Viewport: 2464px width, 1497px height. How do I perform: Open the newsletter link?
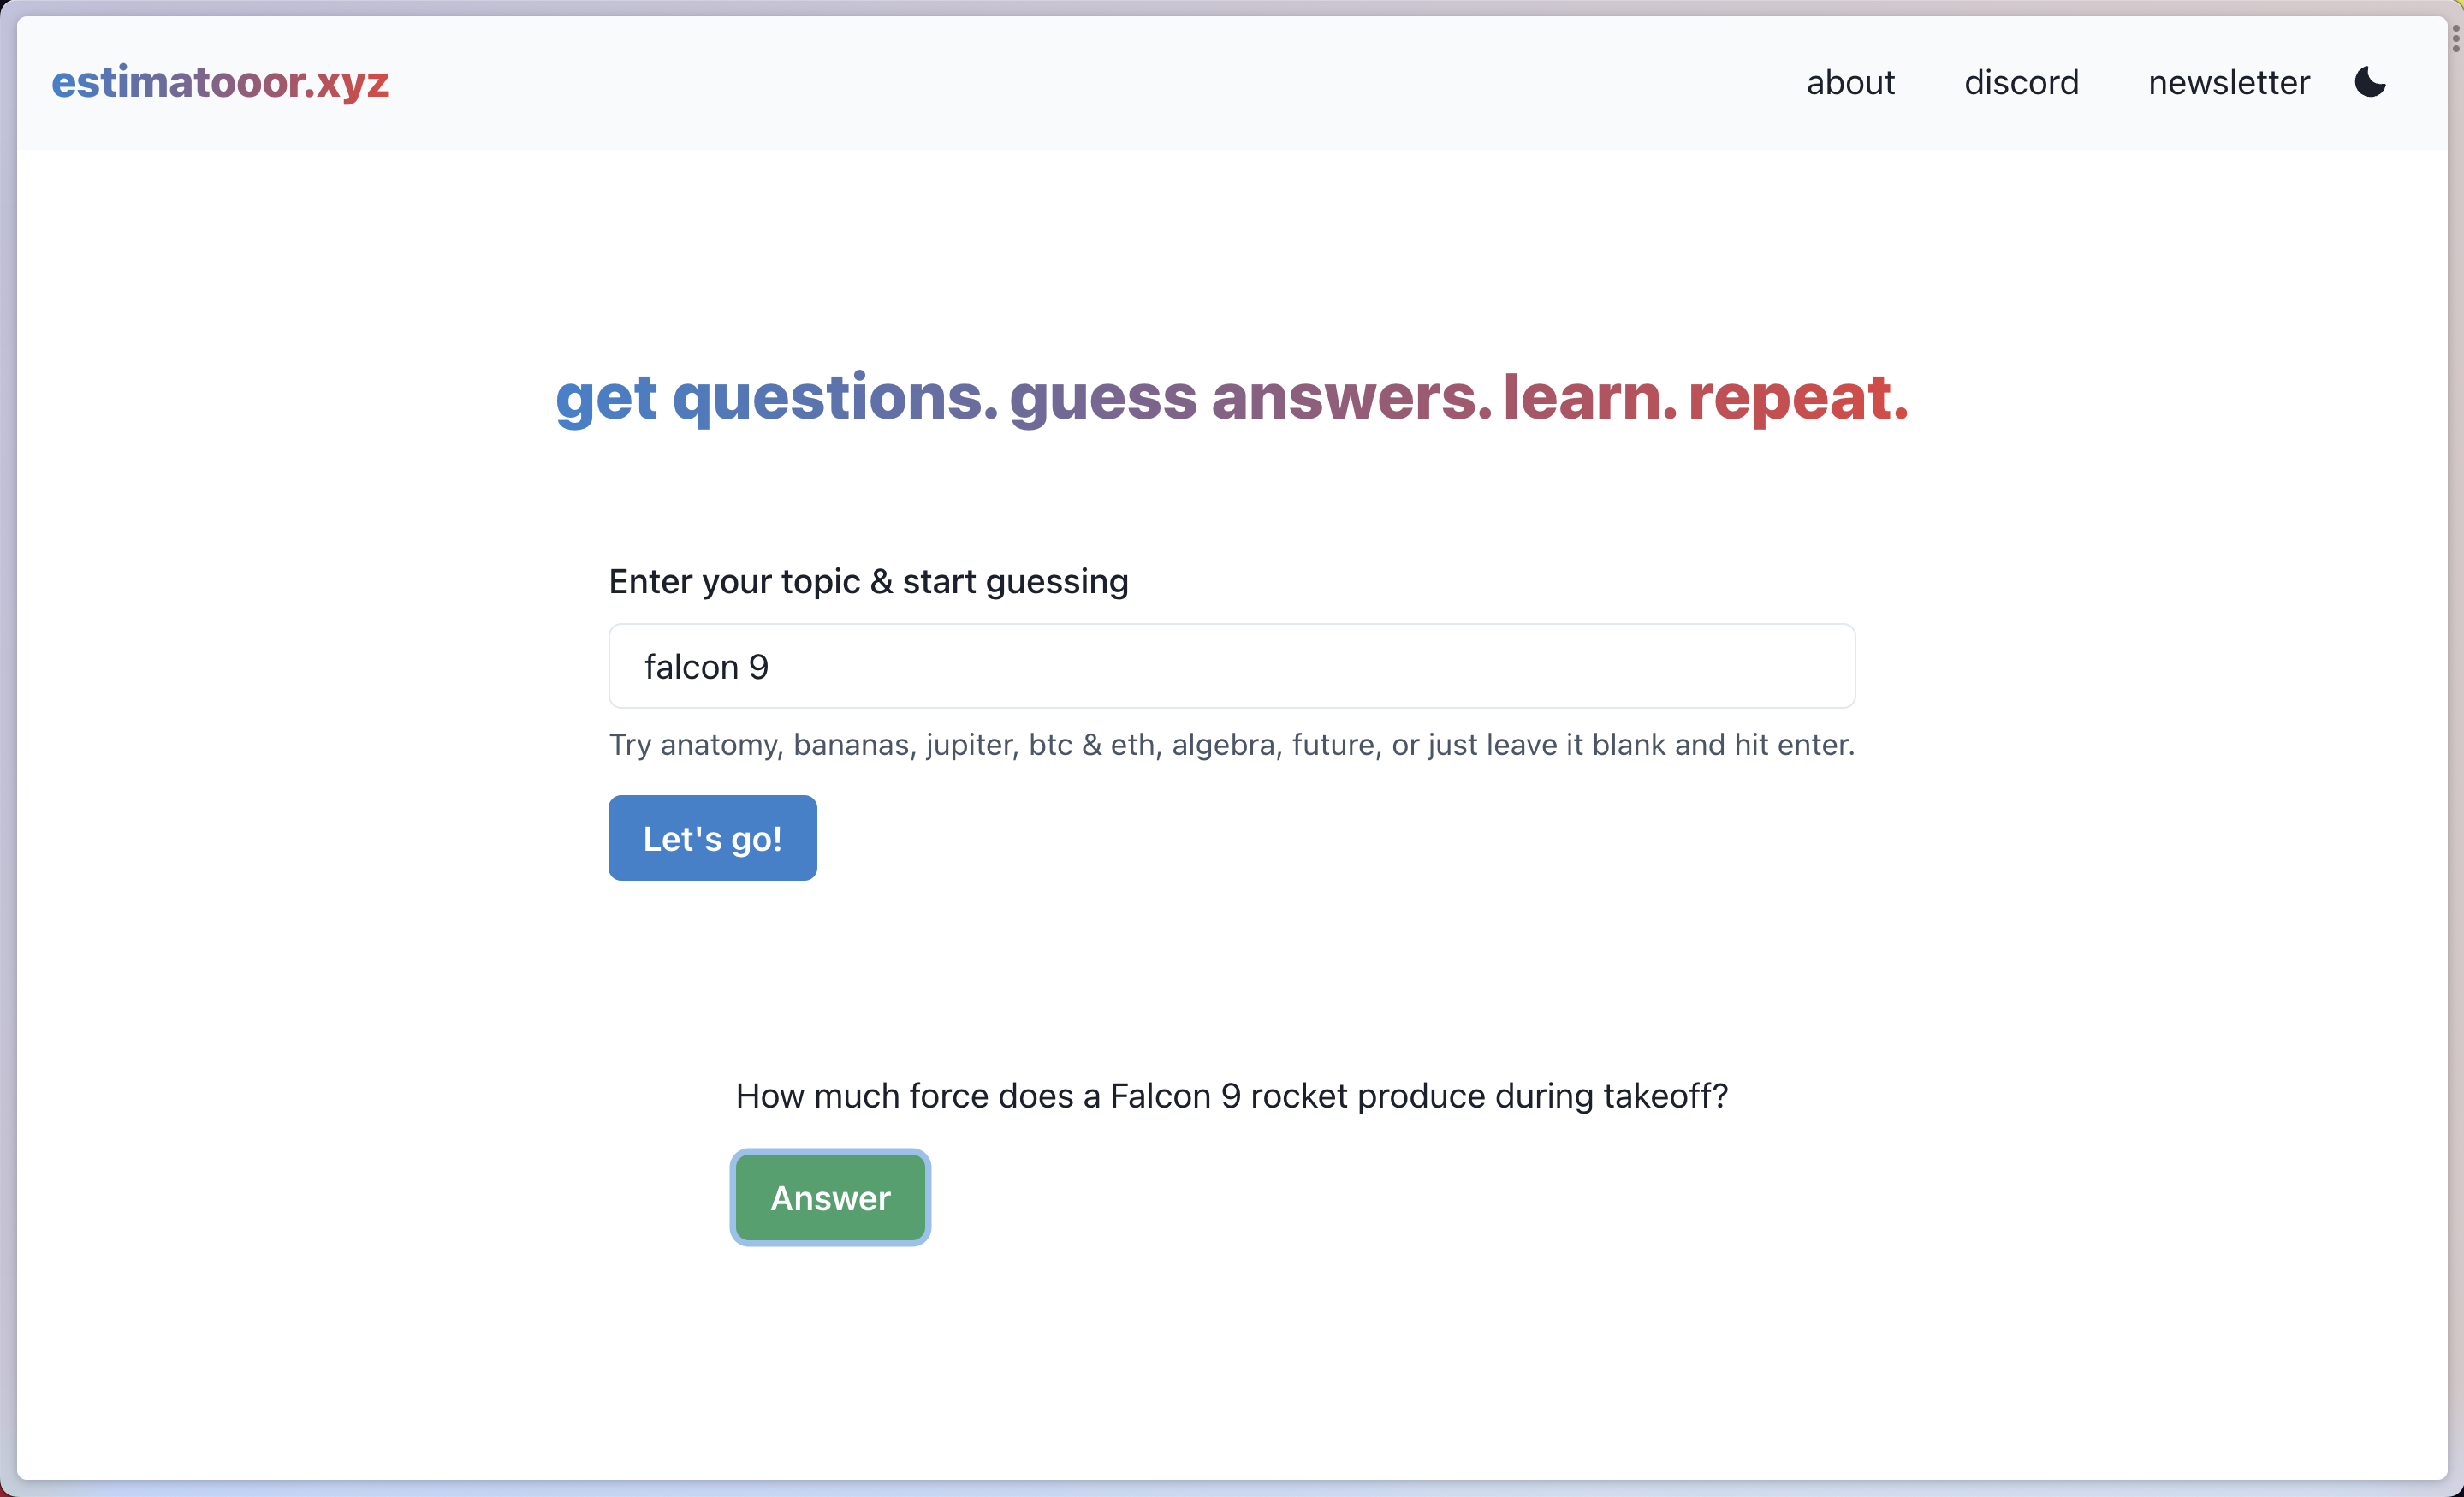point(2229,82)
